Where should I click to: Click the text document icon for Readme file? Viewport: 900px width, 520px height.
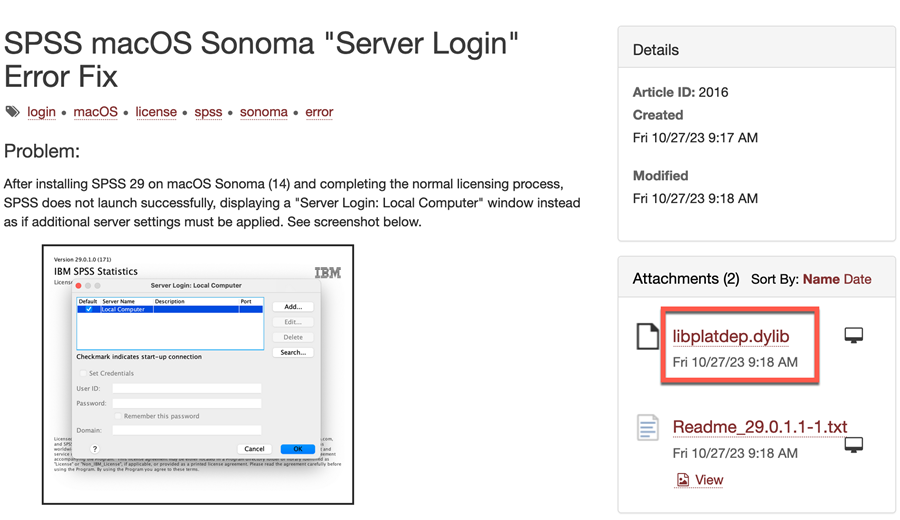coord(647,428)
